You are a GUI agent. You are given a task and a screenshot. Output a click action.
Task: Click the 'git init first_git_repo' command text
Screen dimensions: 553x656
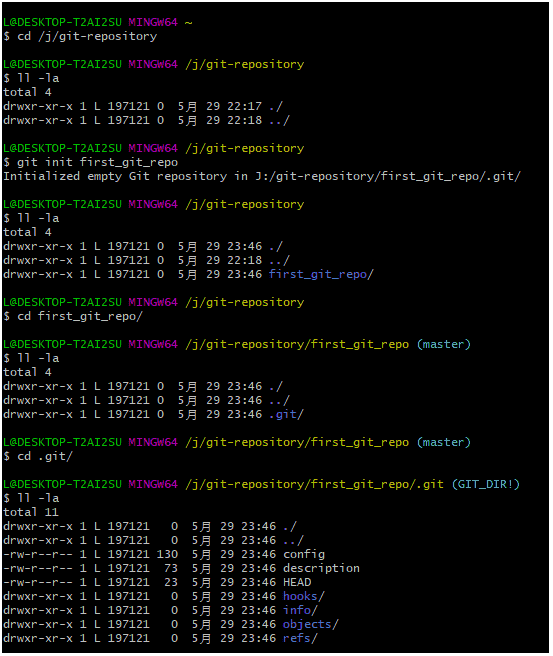(97, 162)
